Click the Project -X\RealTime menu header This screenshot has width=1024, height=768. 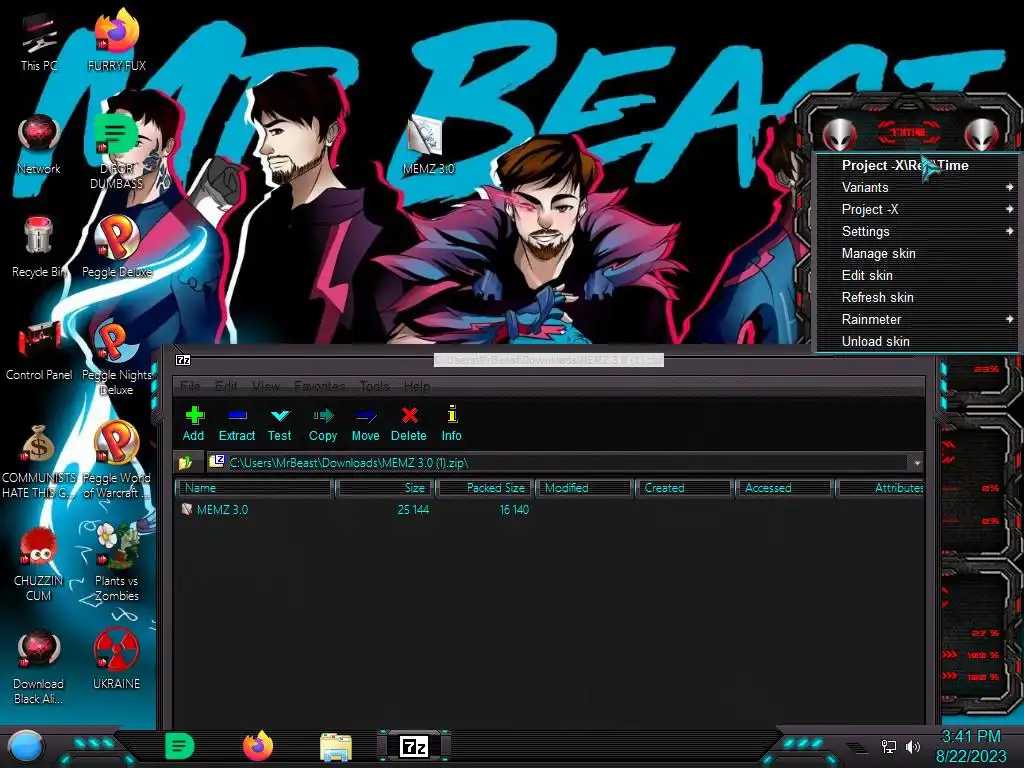[918, 165]
